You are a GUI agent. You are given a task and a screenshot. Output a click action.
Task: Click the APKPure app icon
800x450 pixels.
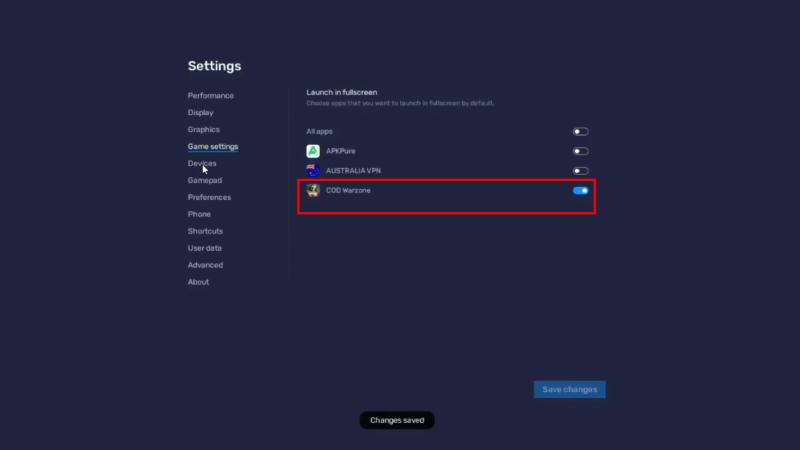coord(313,151)
